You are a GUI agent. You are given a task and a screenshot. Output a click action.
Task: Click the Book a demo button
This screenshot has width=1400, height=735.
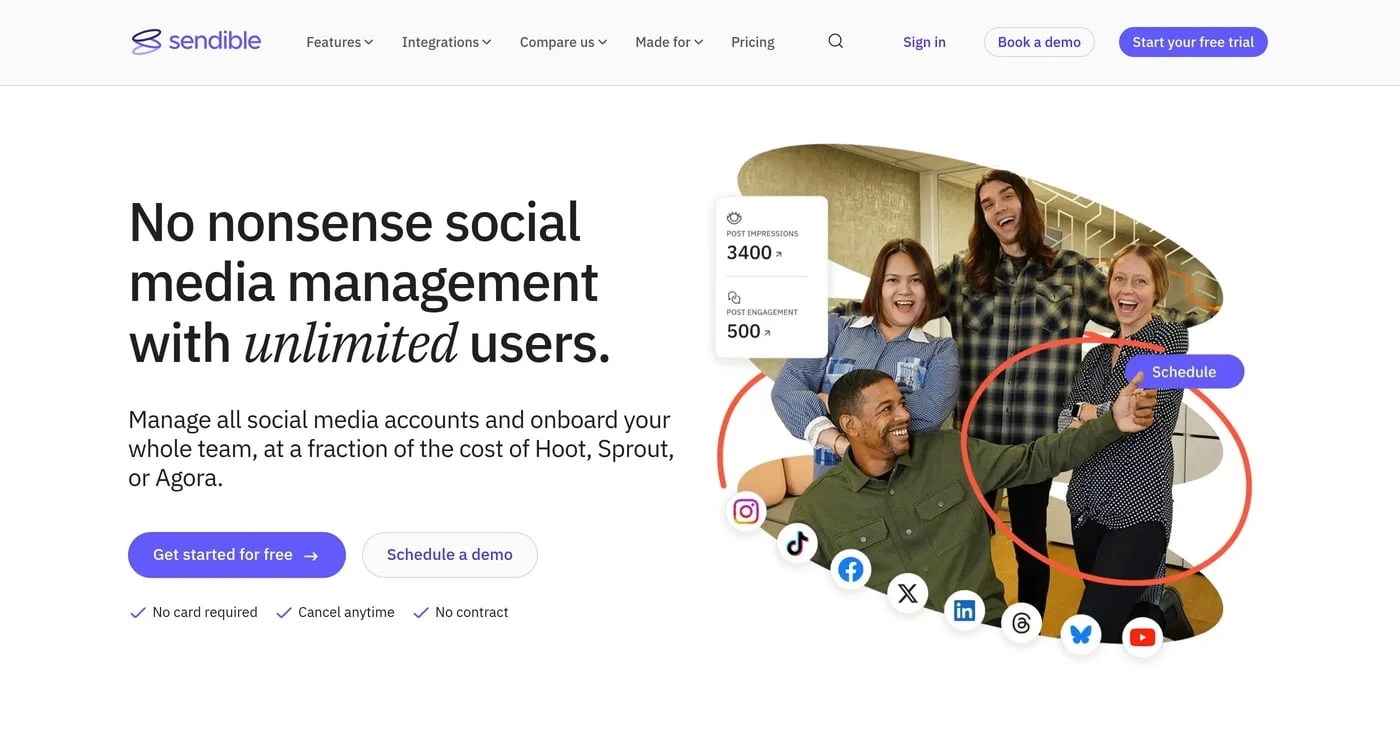(x=1039, y=42)
